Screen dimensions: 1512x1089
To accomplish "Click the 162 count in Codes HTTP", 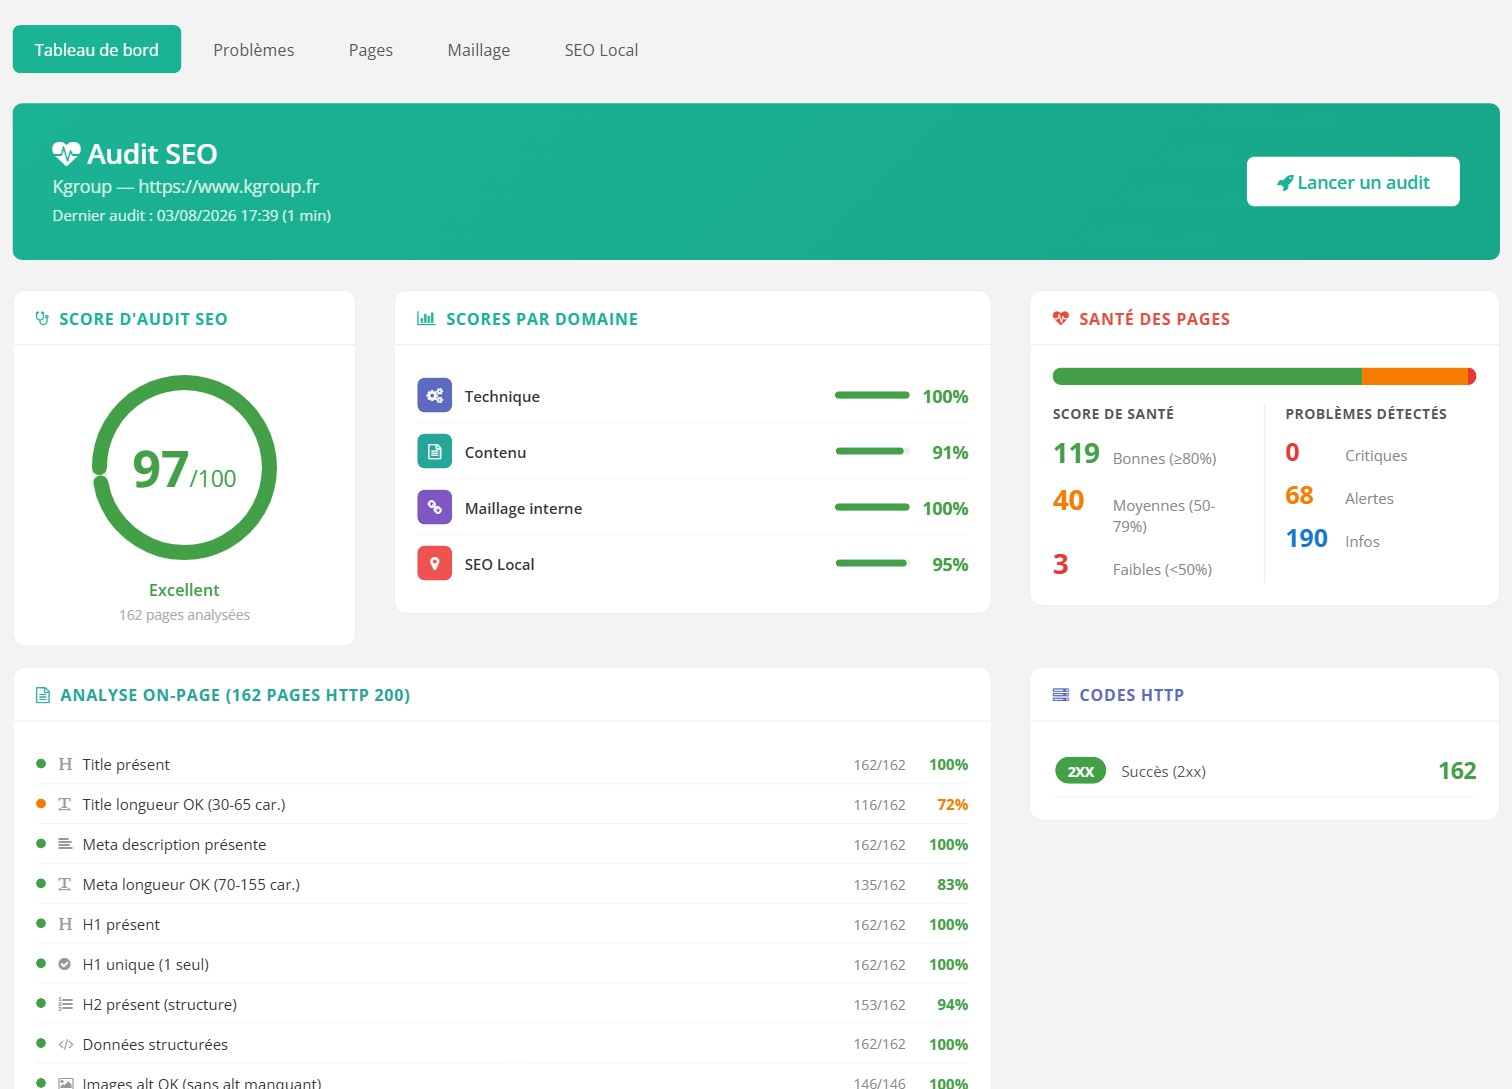I will point(1457,770).
